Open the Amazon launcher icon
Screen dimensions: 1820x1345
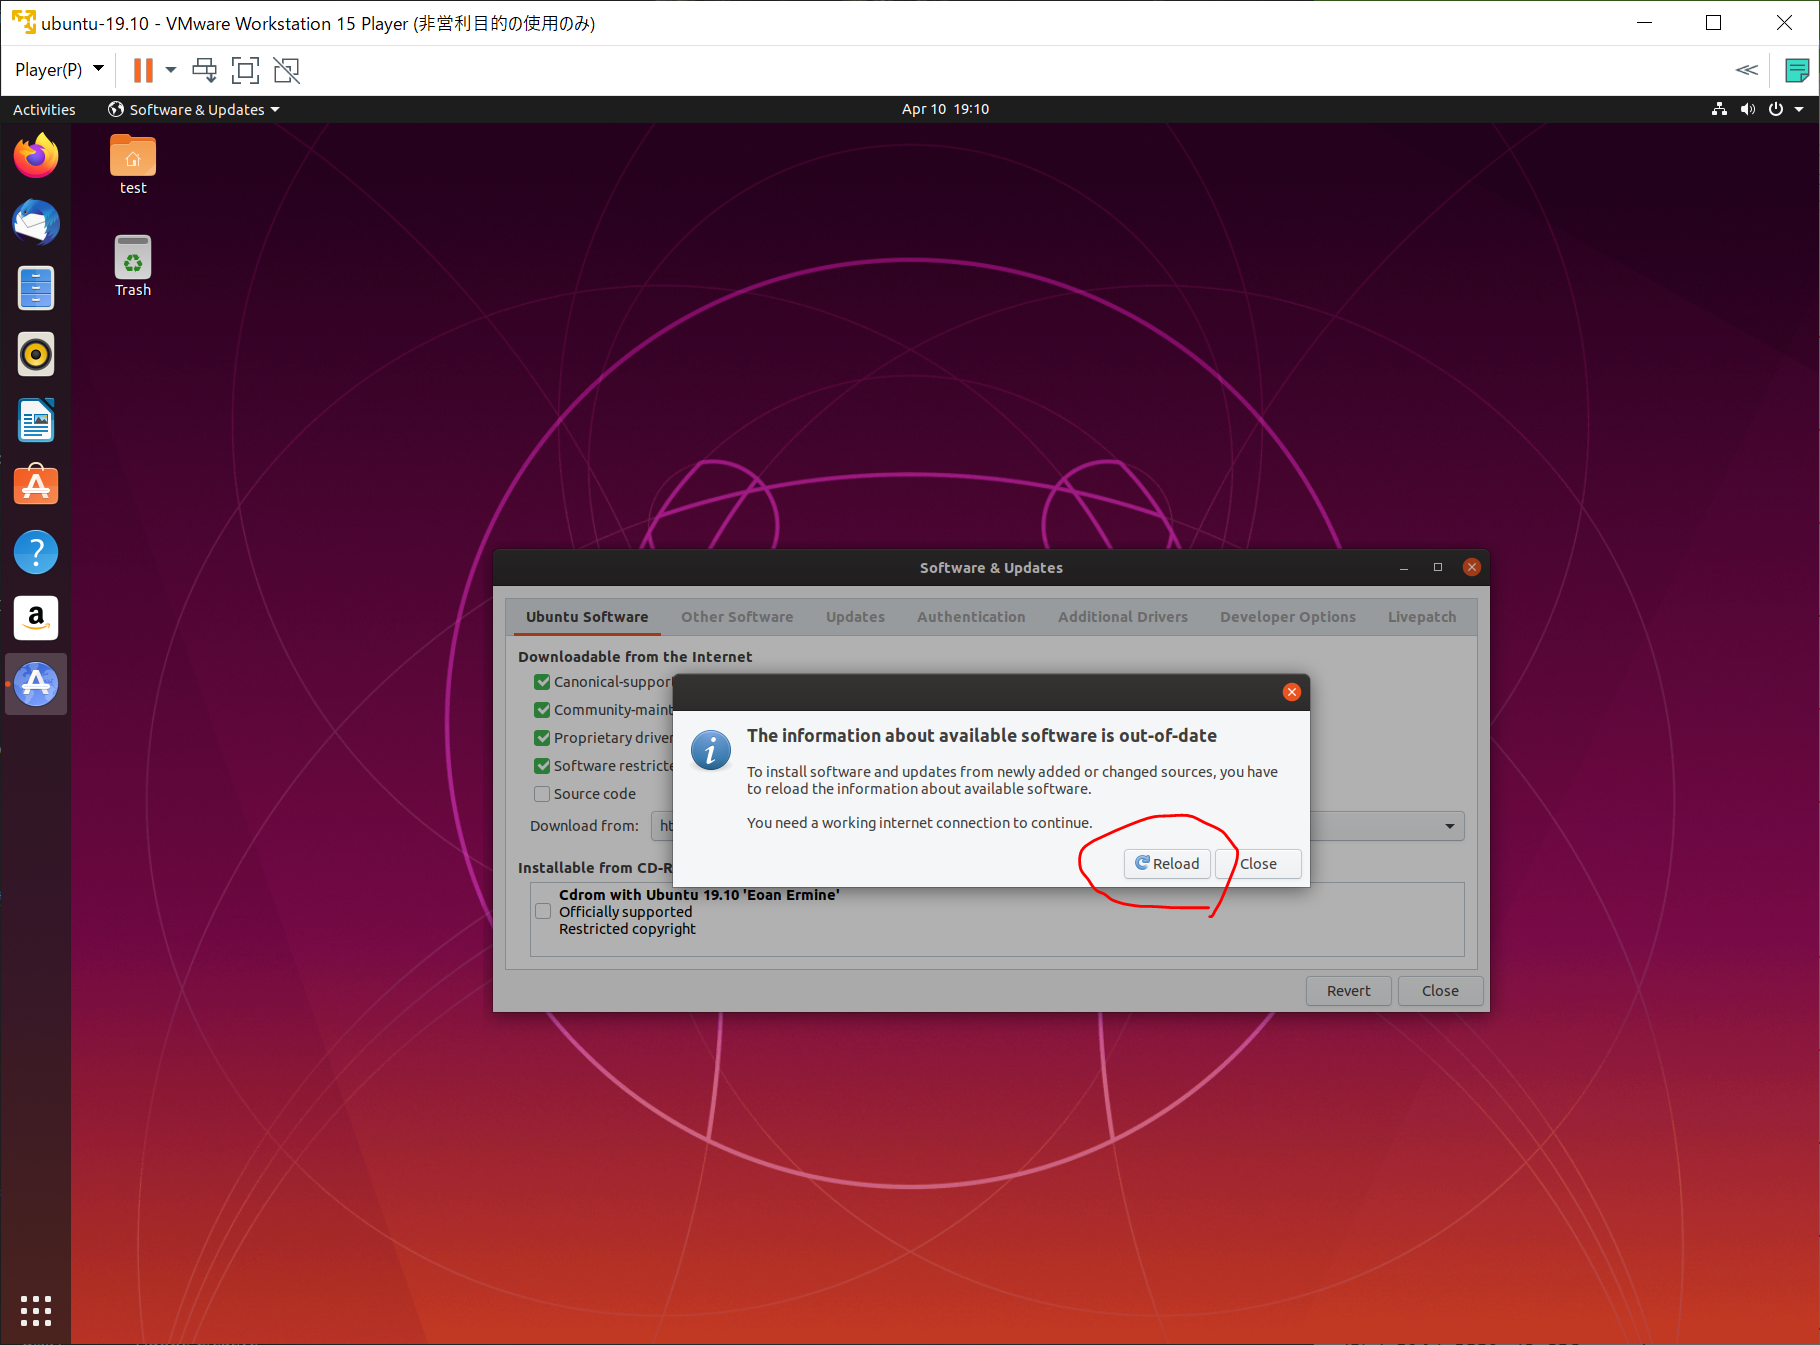pos(36,618)
